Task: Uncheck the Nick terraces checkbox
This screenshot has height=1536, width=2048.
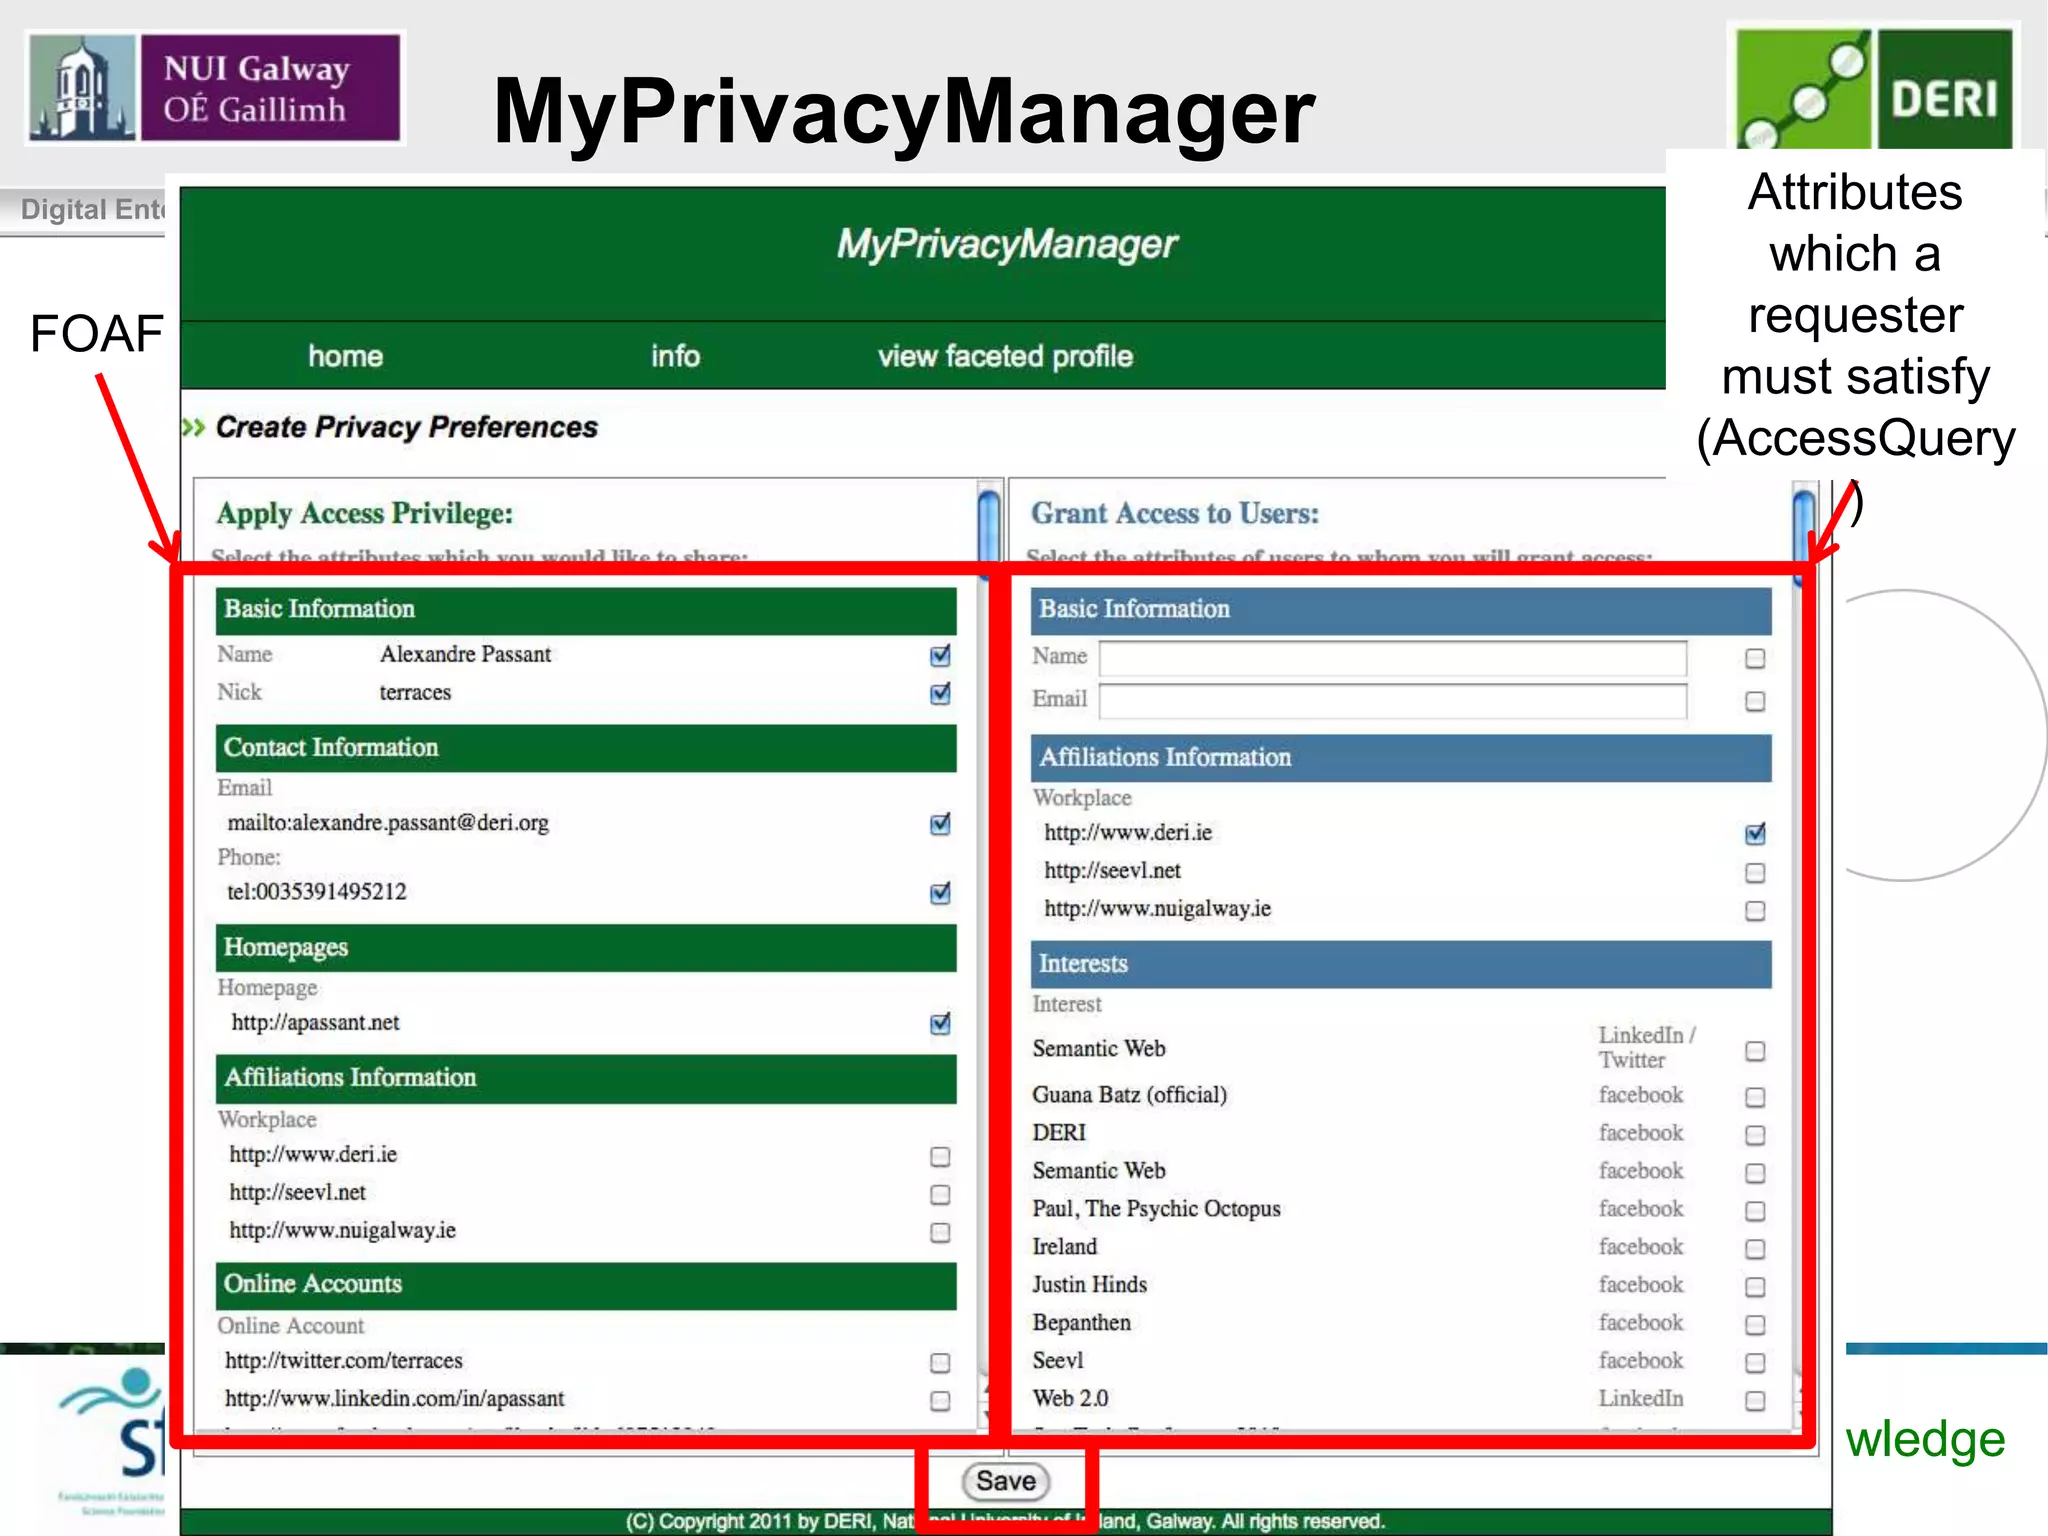Action: (940, 693)
